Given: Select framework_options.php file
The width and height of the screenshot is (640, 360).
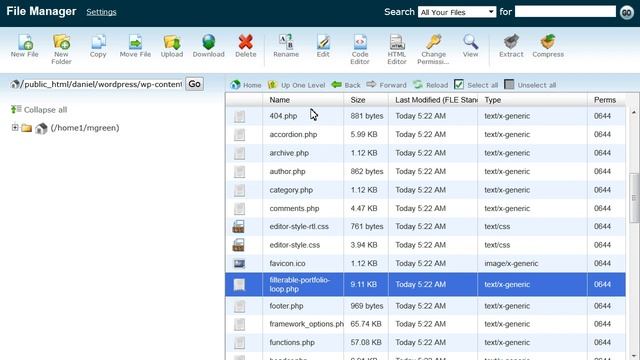Looking at the screenshot, I should click(x=306, y=324).
